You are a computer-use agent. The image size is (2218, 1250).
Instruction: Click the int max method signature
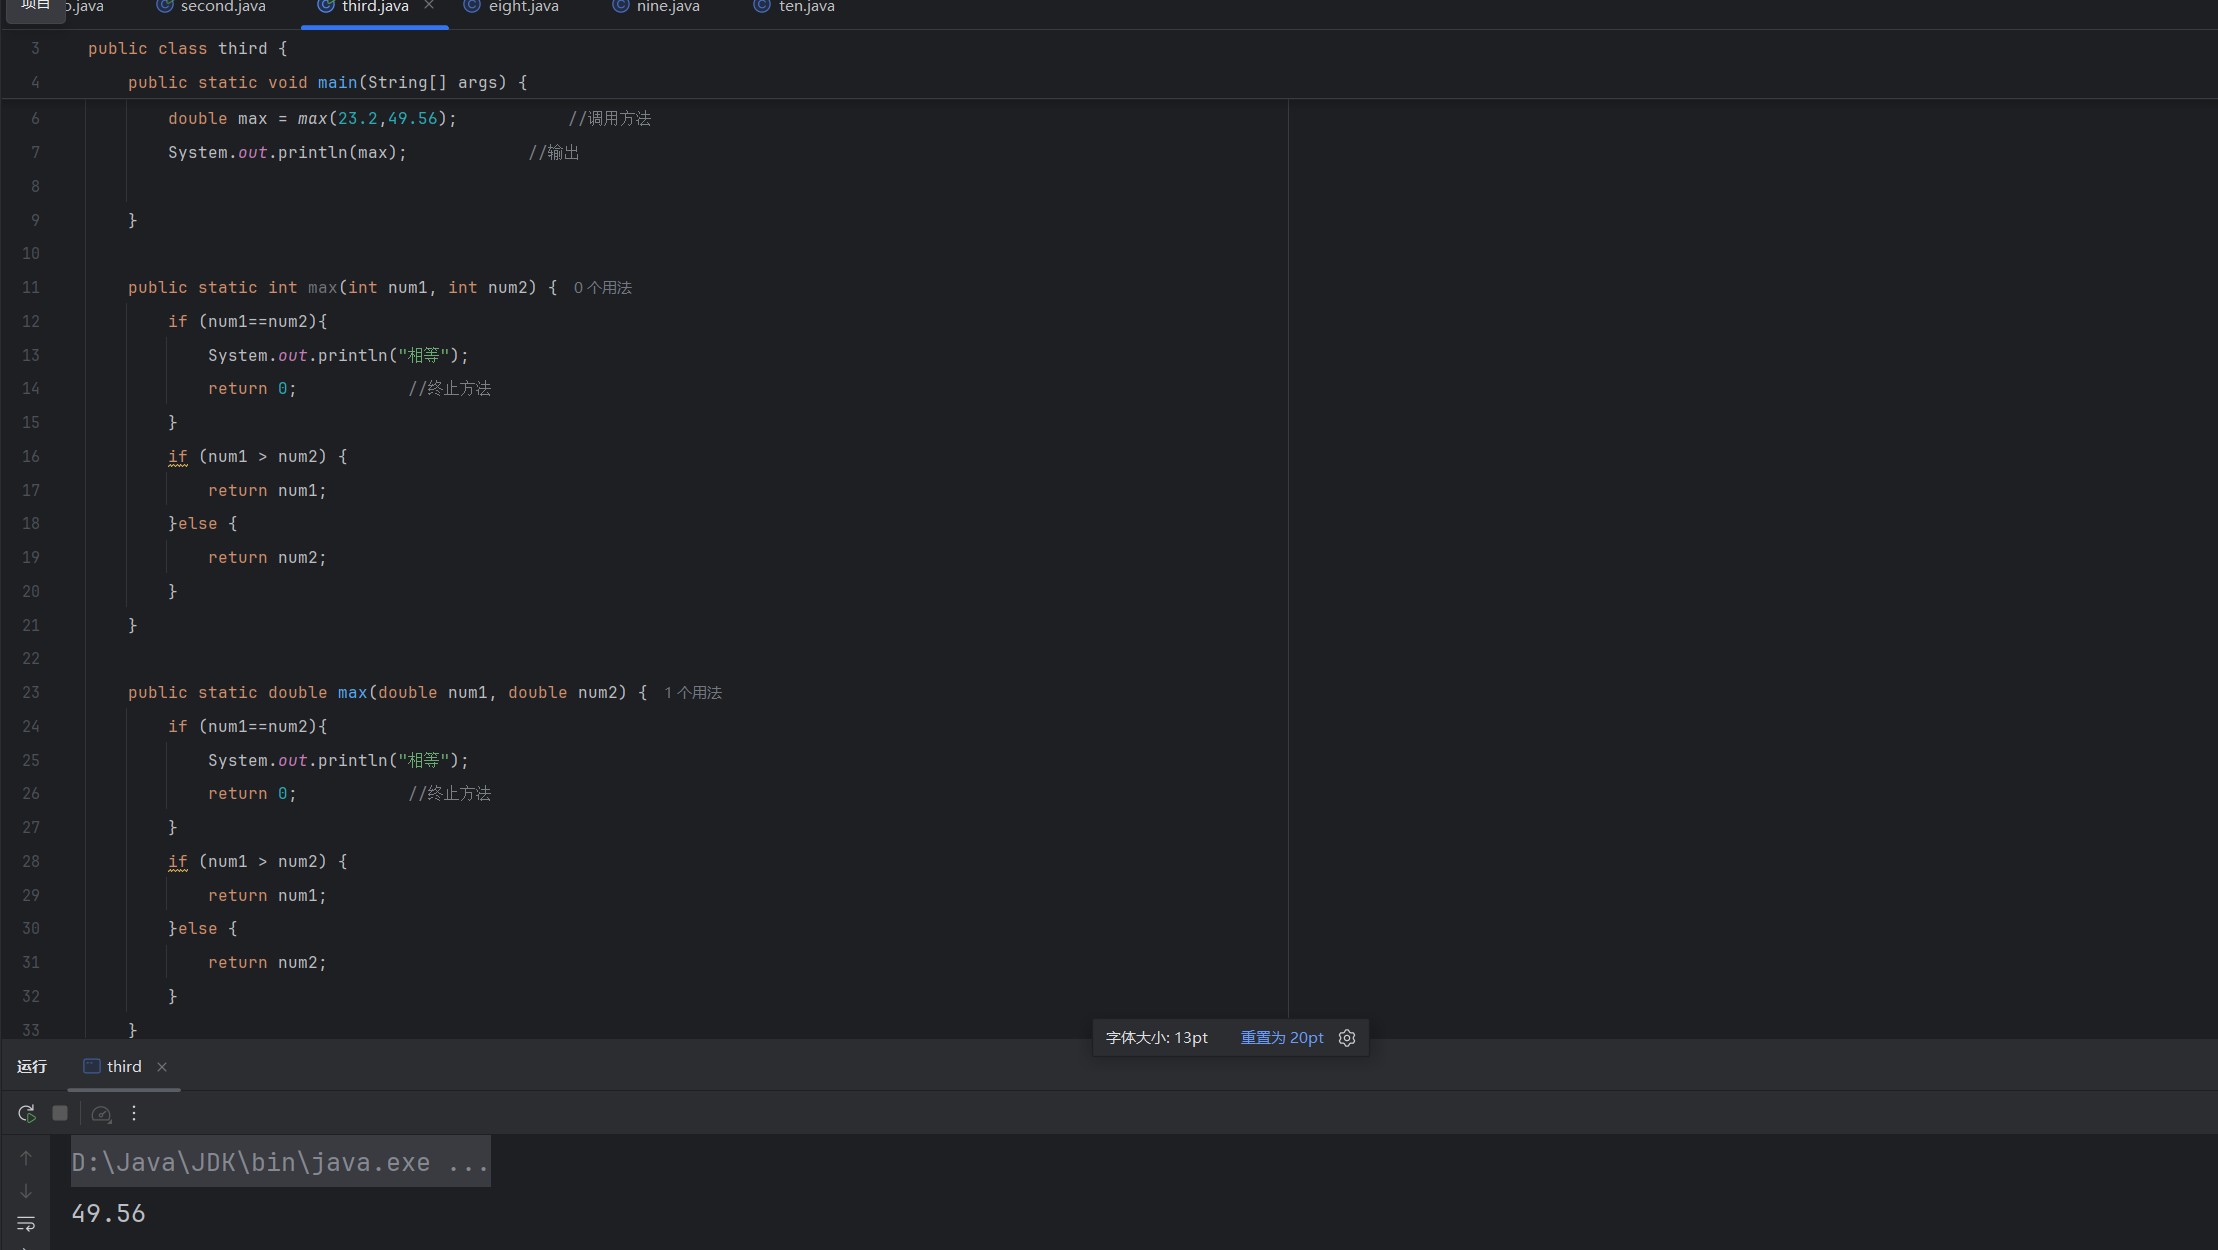342,288
